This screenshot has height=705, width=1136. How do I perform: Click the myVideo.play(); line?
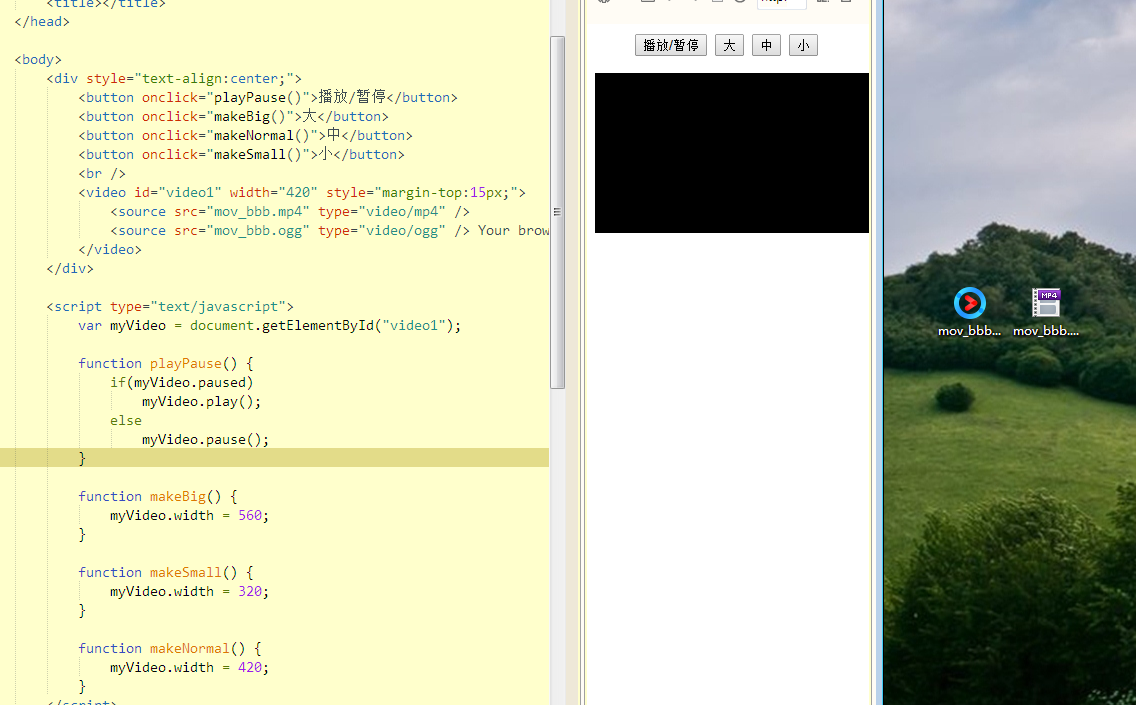coord(201,401)
